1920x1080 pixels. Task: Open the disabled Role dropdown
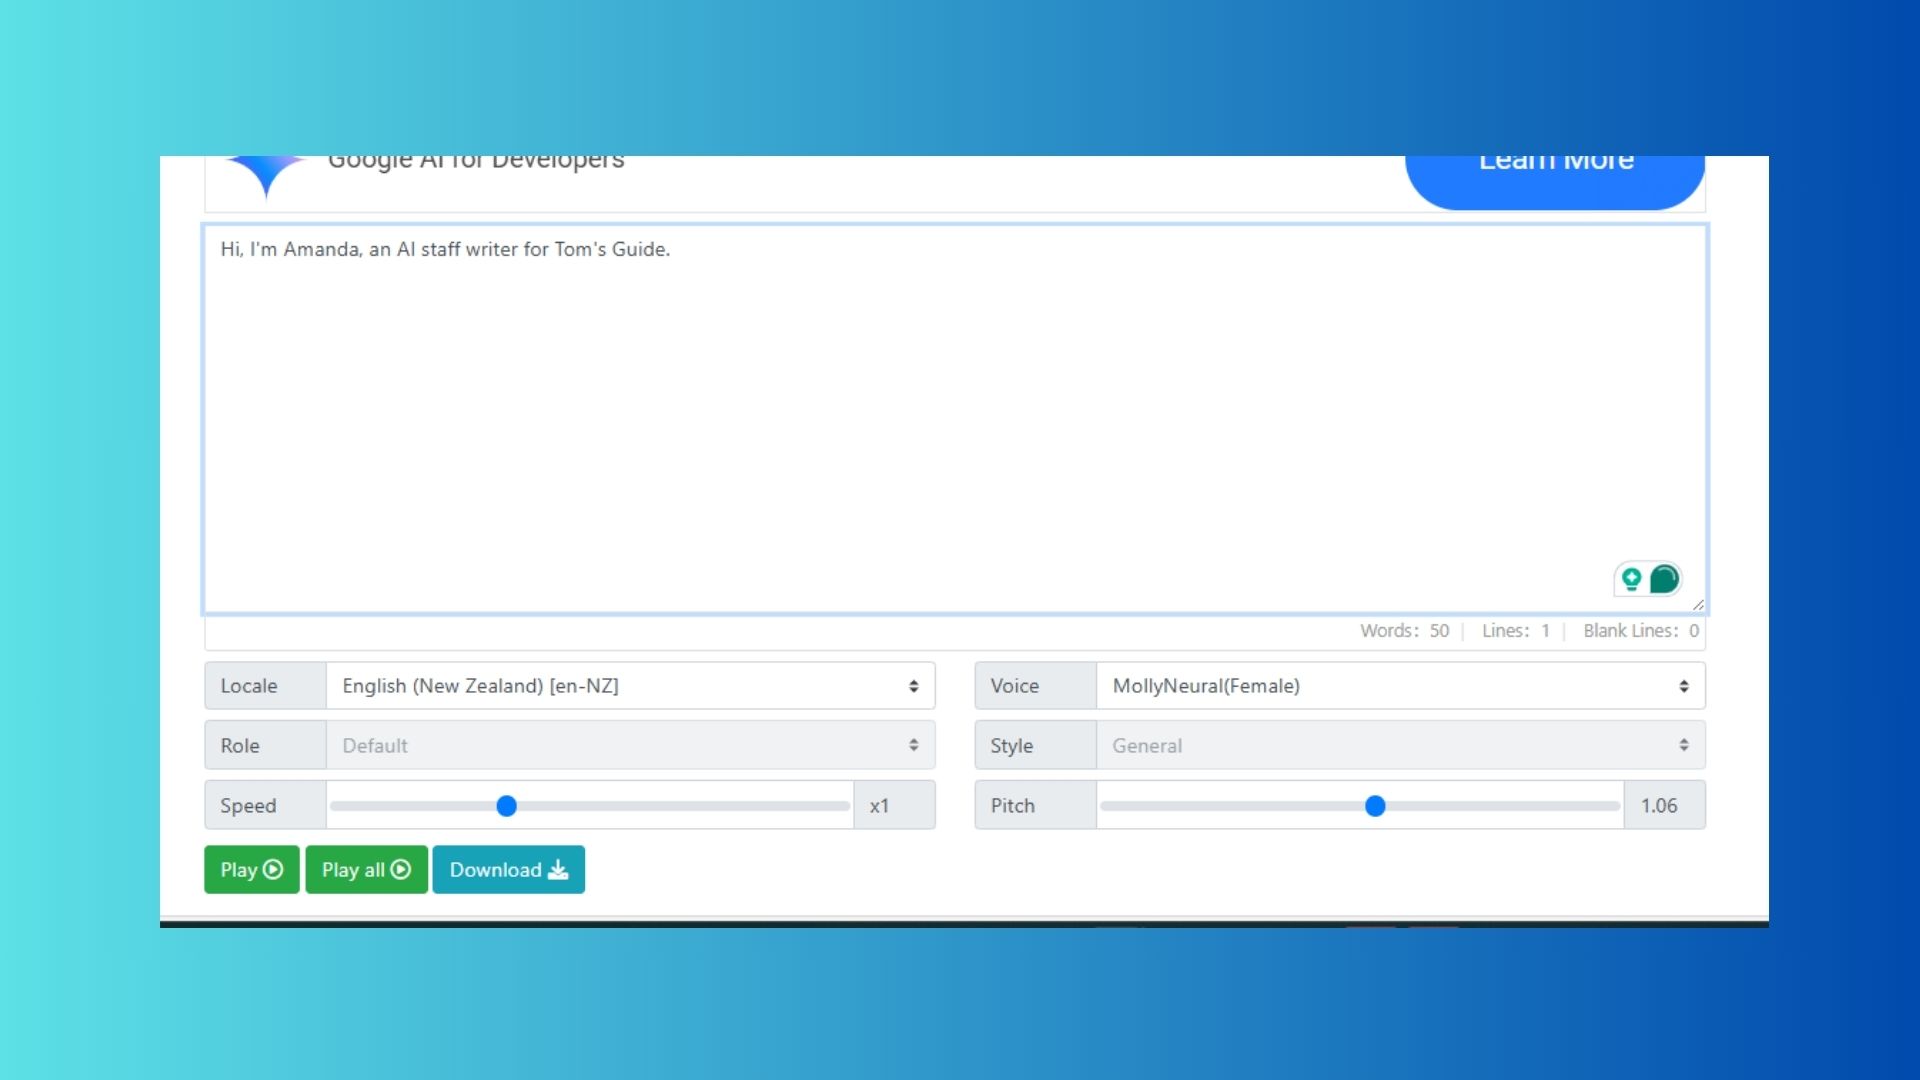[630, 746]
